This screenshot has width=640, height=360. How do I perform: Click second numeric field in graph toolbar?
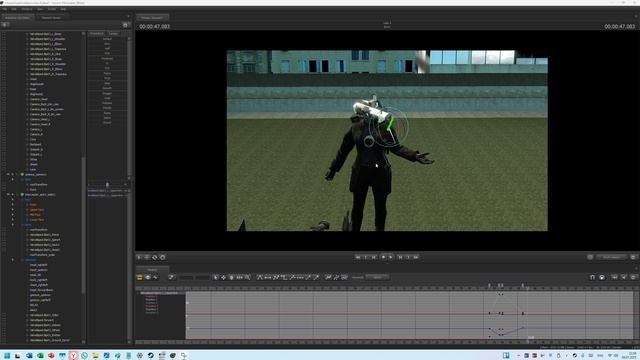click(x=202, y=278)
